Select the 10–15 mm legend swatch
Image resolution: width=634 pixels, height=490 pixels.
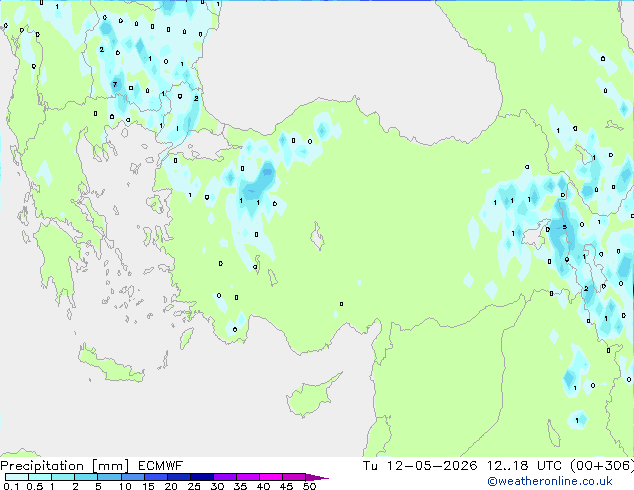[132, 477]
